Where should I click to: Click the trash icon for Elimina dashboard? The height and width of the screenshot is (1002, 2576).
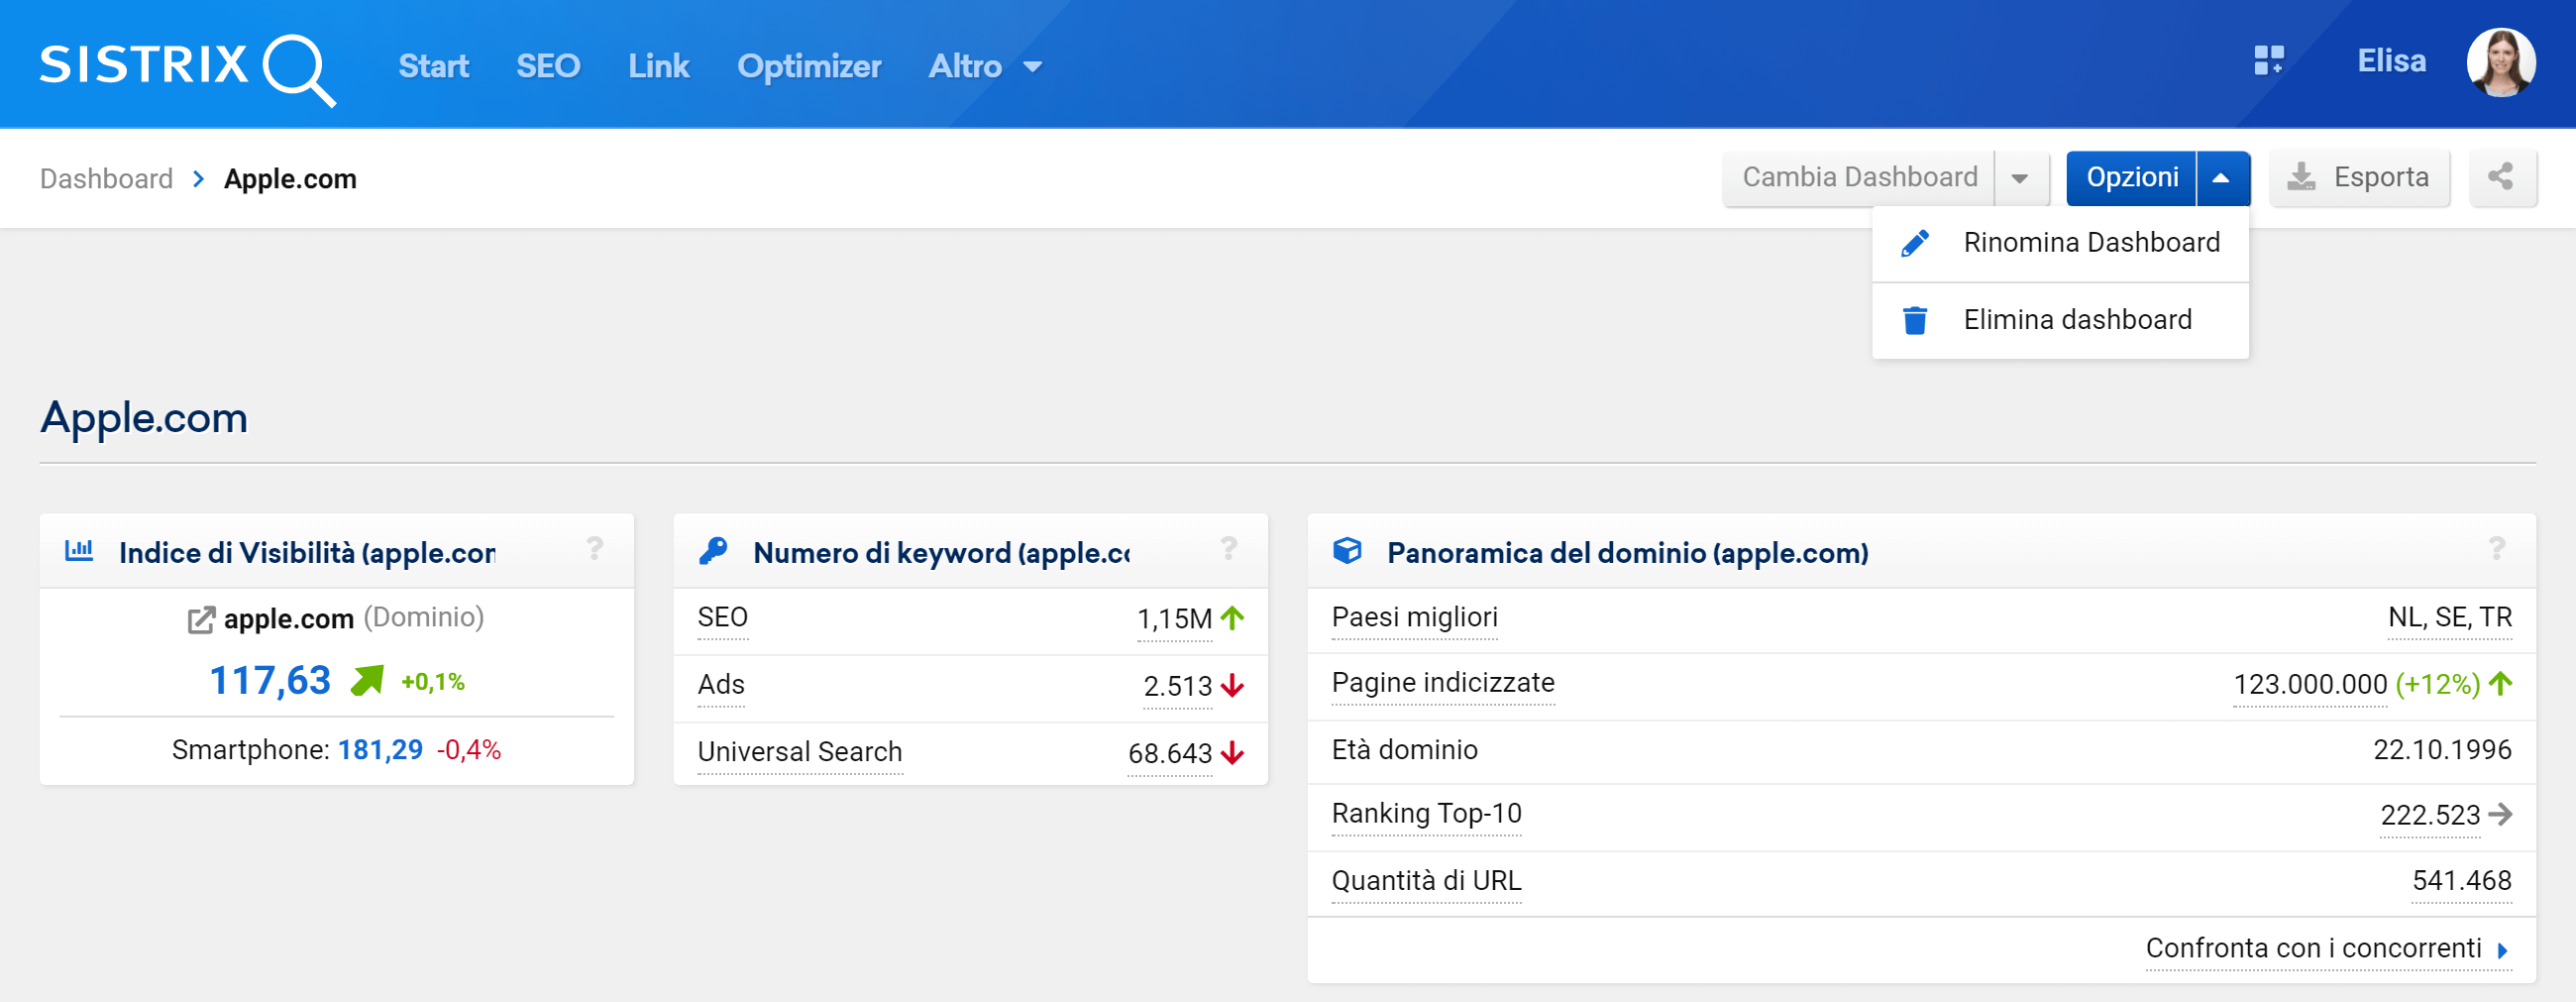[1914, 320]
